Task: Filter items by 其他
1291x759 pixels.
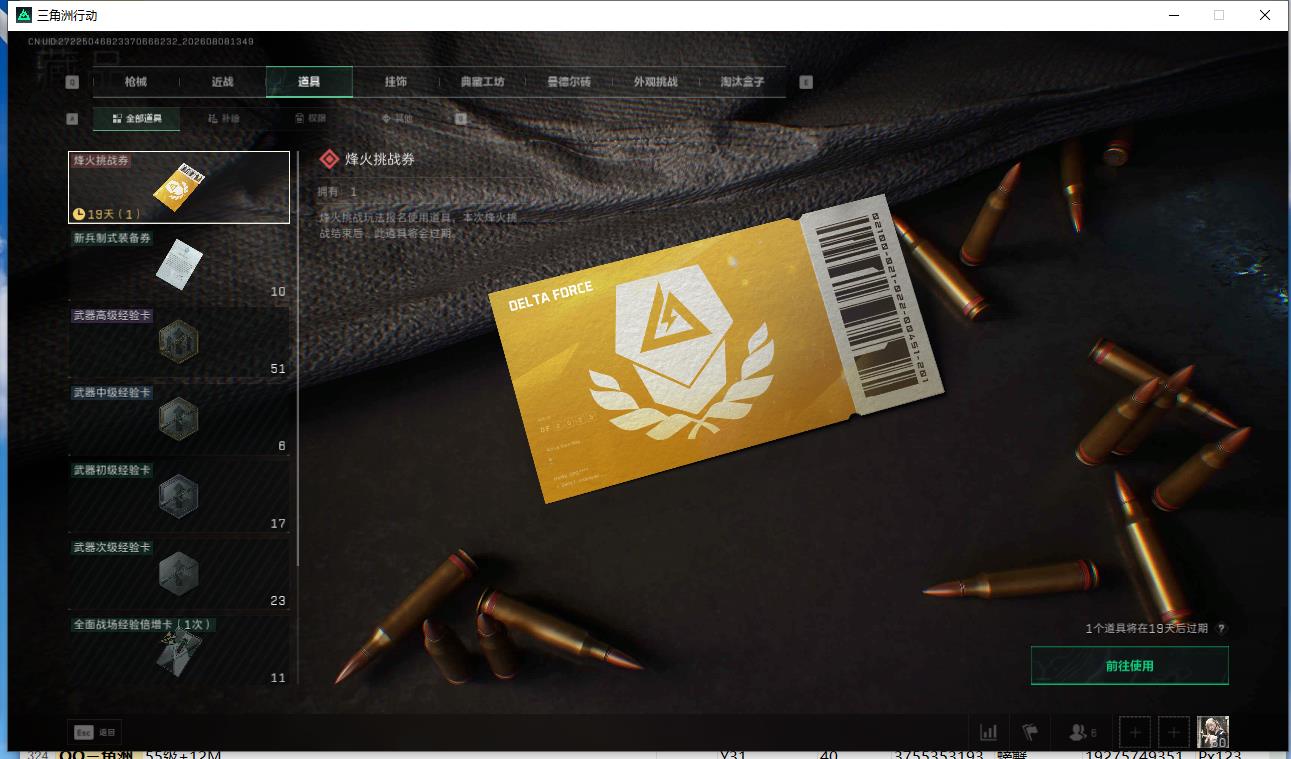Action: [397, 118]
